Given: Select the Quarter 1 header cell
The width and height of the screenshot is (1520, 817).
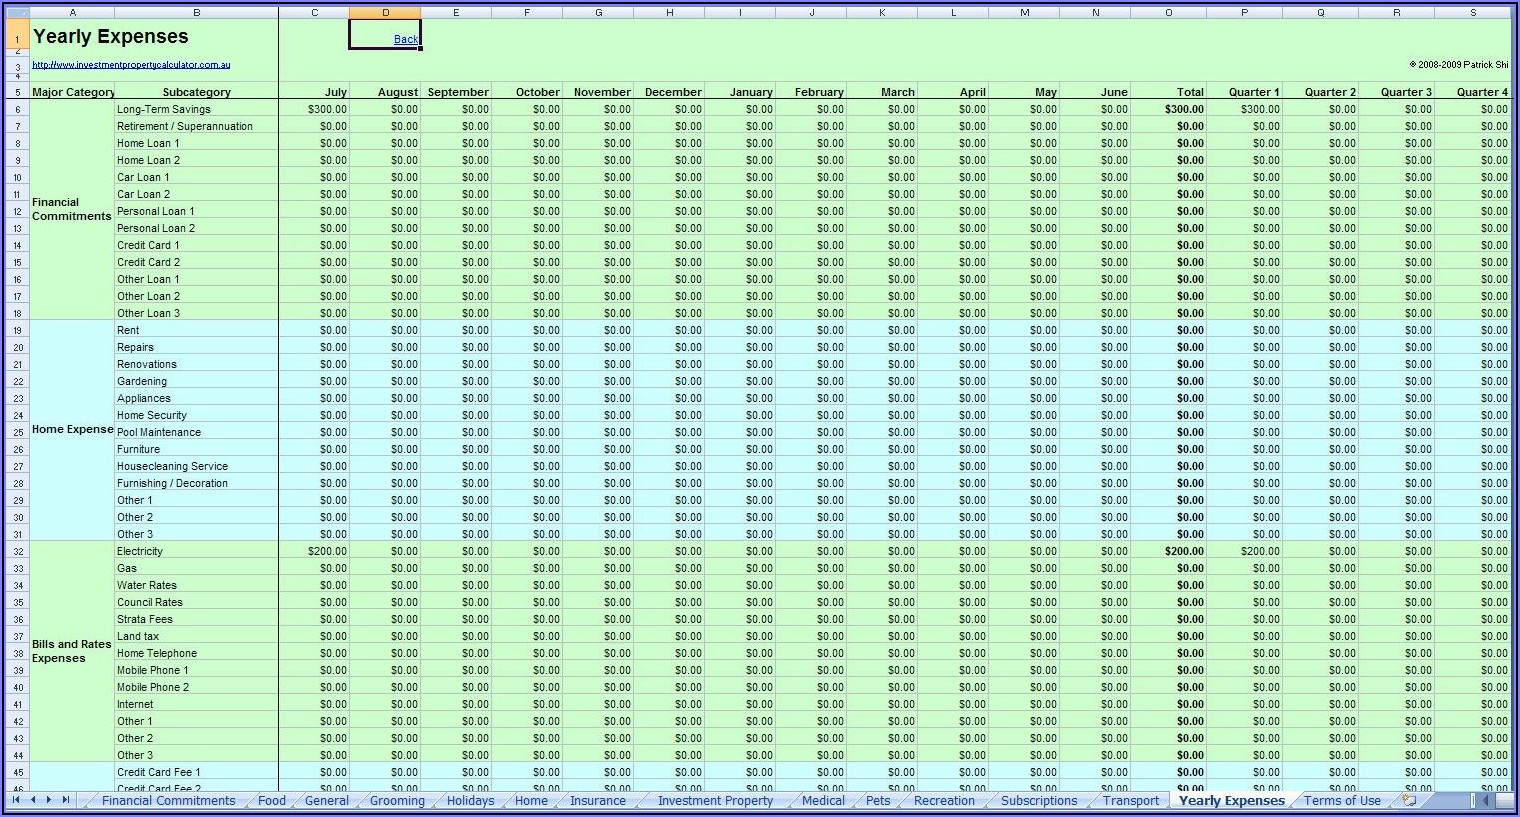Looking at the screenshot, I should coord(1244,92).
